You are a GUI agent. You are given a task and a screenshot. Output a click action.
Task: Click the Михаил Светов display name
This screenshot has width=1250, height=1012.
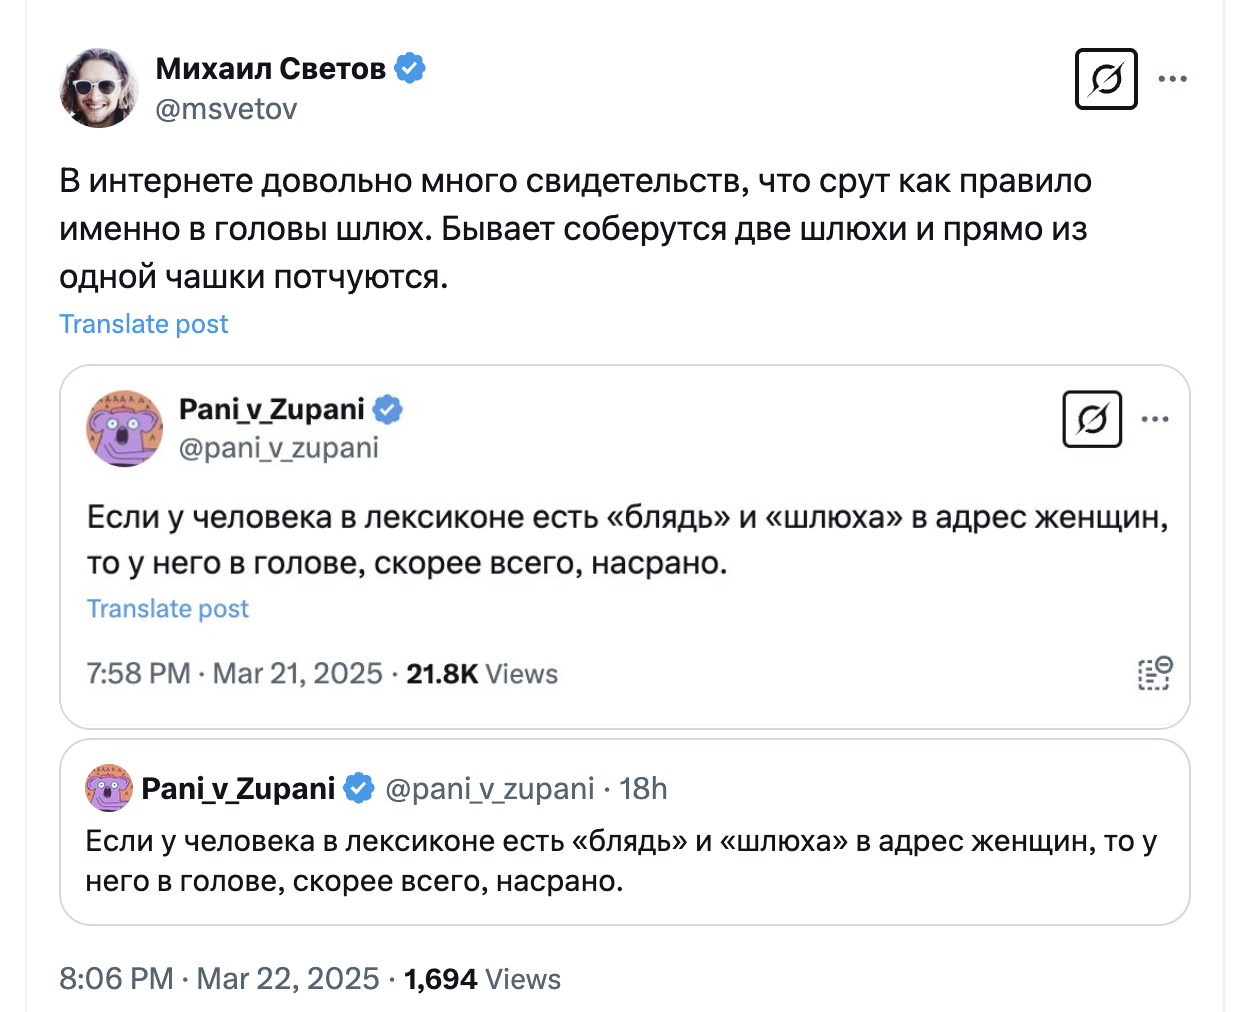pos(271,68)
